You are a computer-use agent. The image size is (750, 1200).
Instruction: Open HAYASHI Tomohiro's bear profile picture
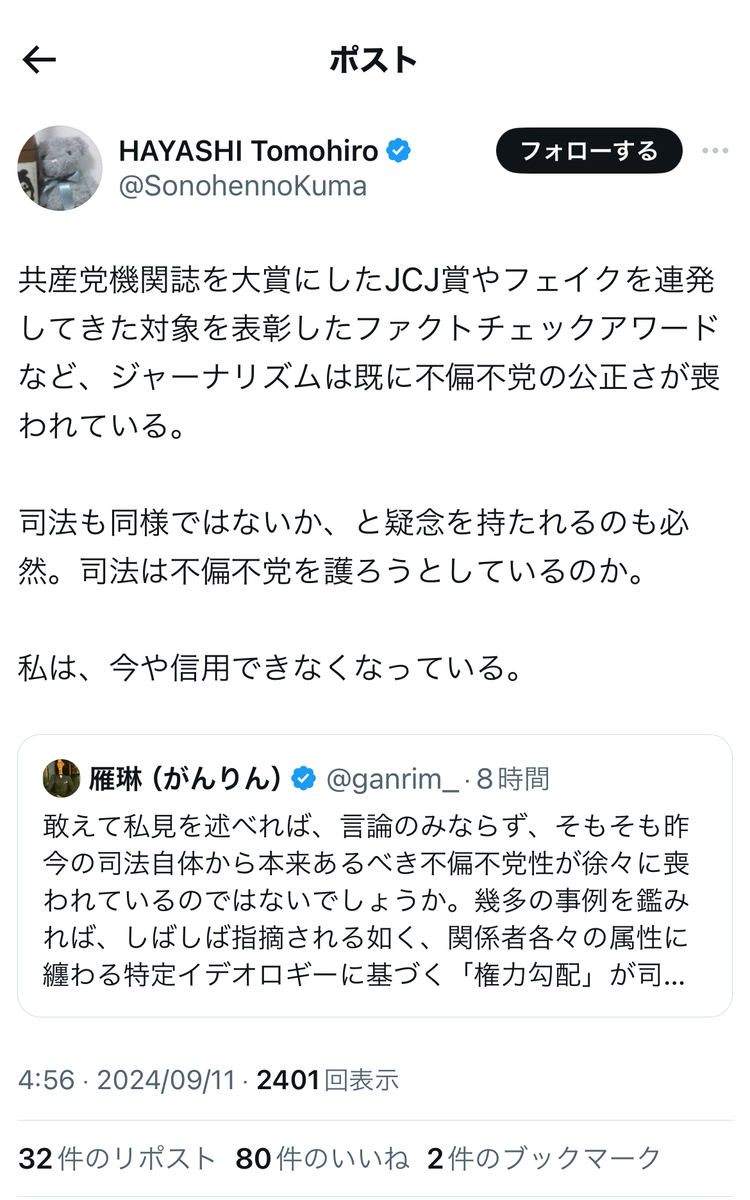(60, 168)
